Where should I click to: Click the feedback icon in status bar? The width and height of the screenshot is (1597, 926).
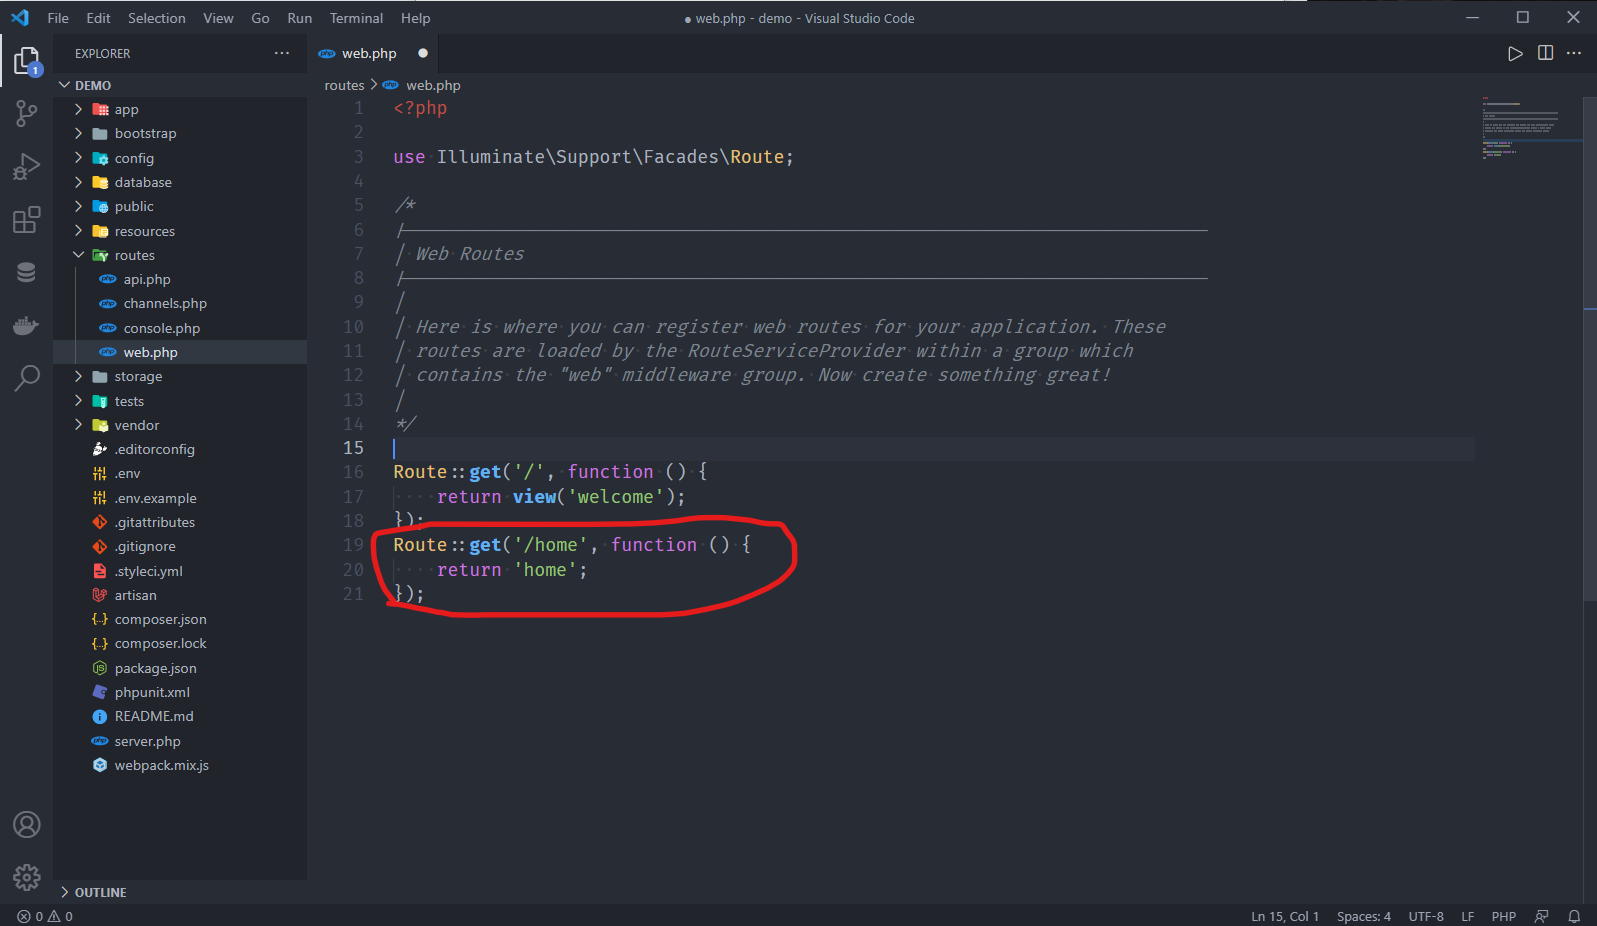pyautogui.click(x=1542, y=916)
